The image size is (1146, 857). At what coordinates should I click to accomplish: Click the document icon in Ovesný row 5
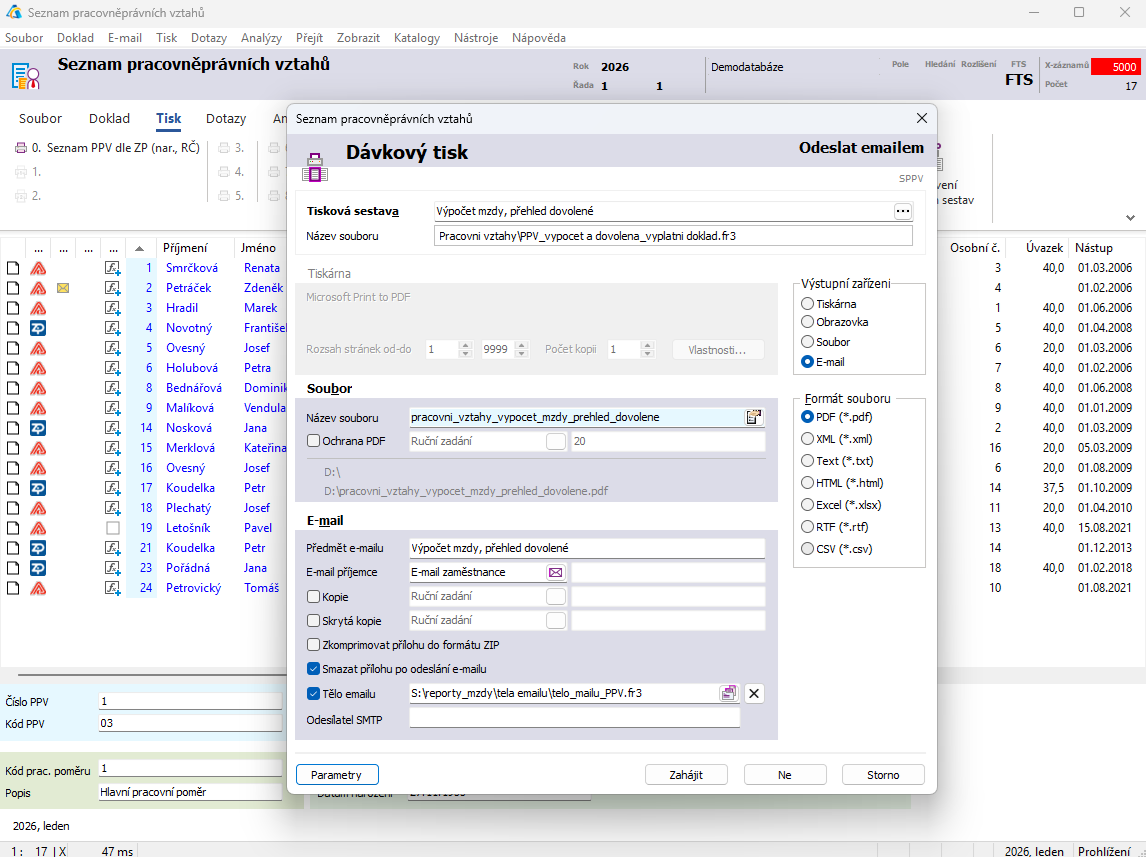(13, 348)
